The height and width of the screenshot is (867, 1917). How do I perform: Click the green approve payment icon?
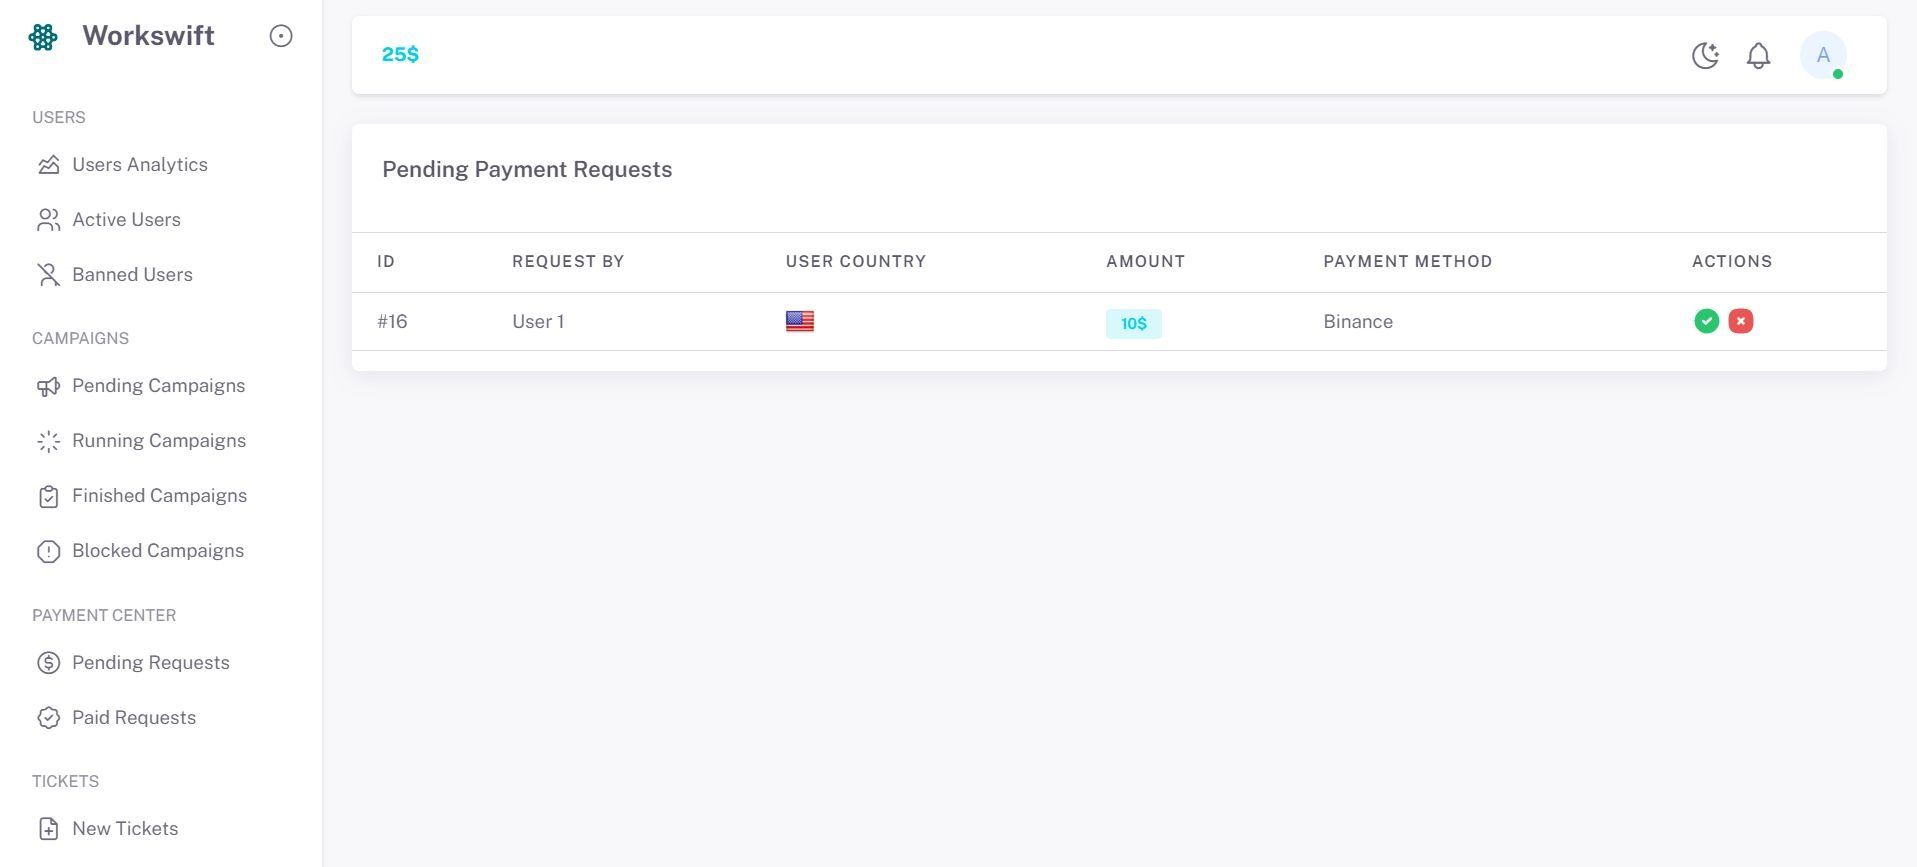1706,321
